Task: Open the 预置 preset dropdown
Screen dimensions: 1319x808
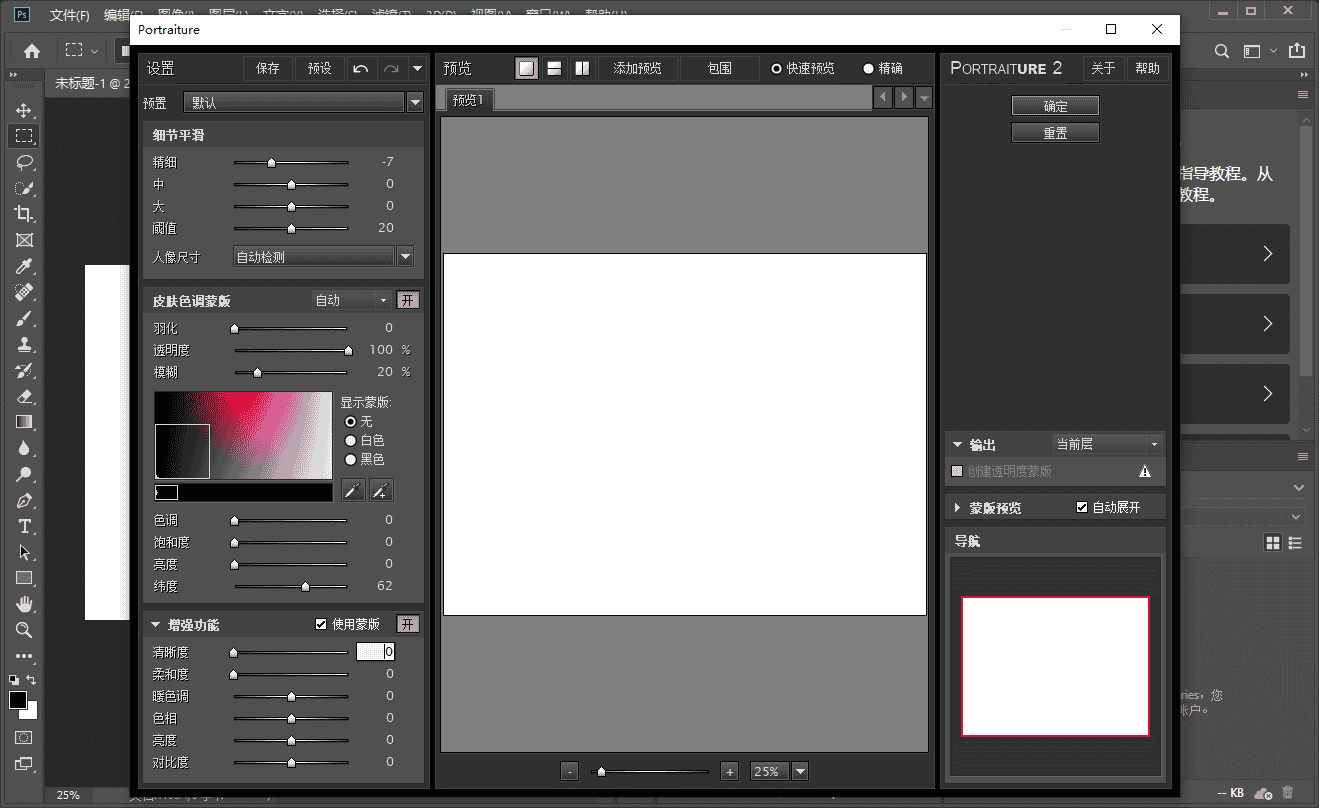Action: 416,102
